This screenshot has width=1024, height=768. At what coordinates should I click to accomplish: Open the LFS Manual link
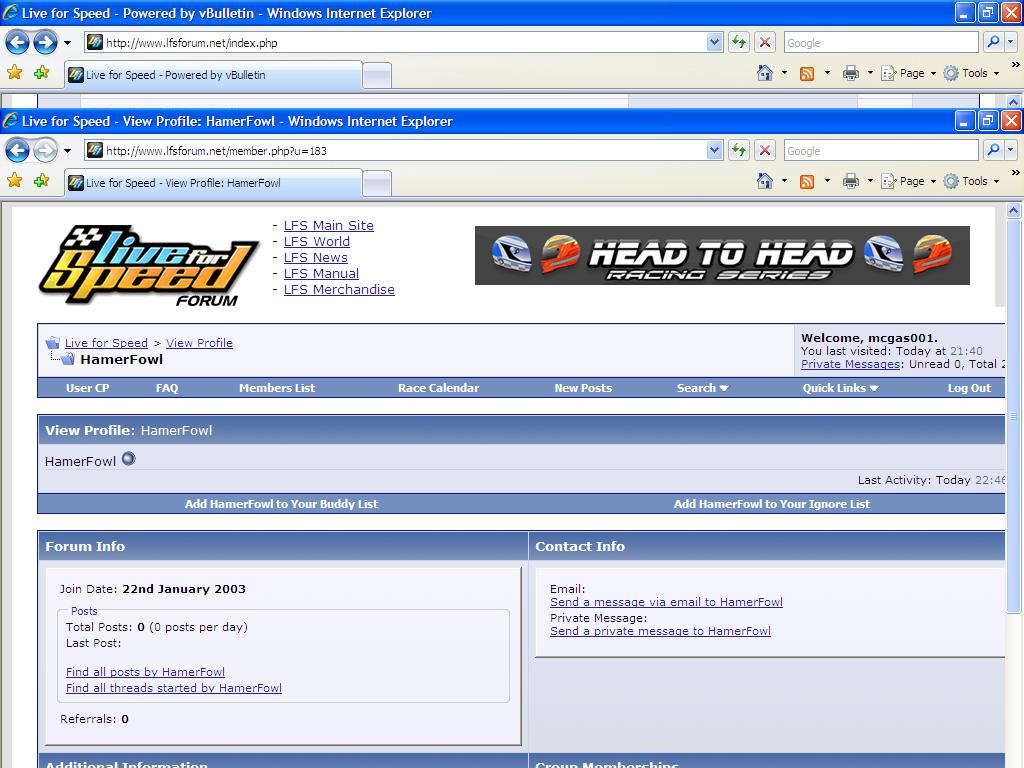point(321,274)
